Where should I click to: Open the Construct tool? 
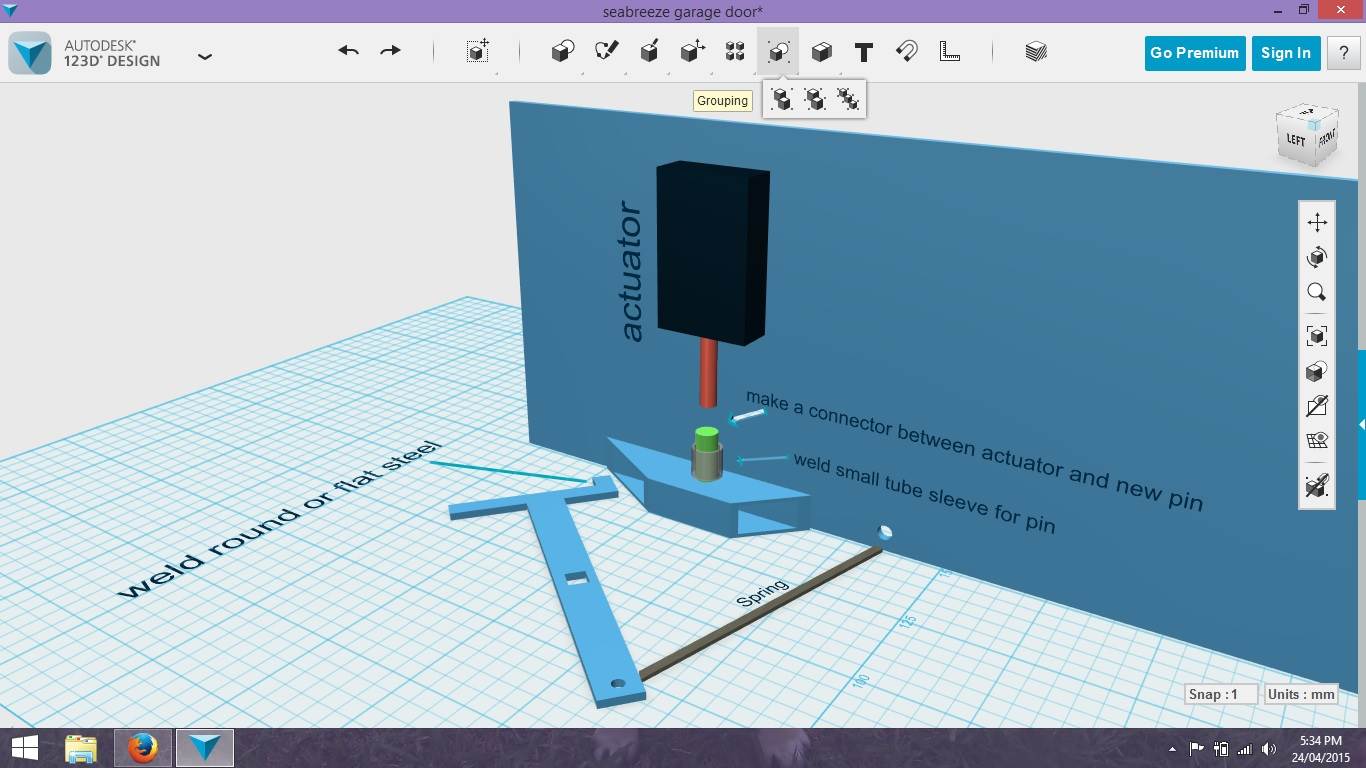pyautogui.click(x=649, y=51)
